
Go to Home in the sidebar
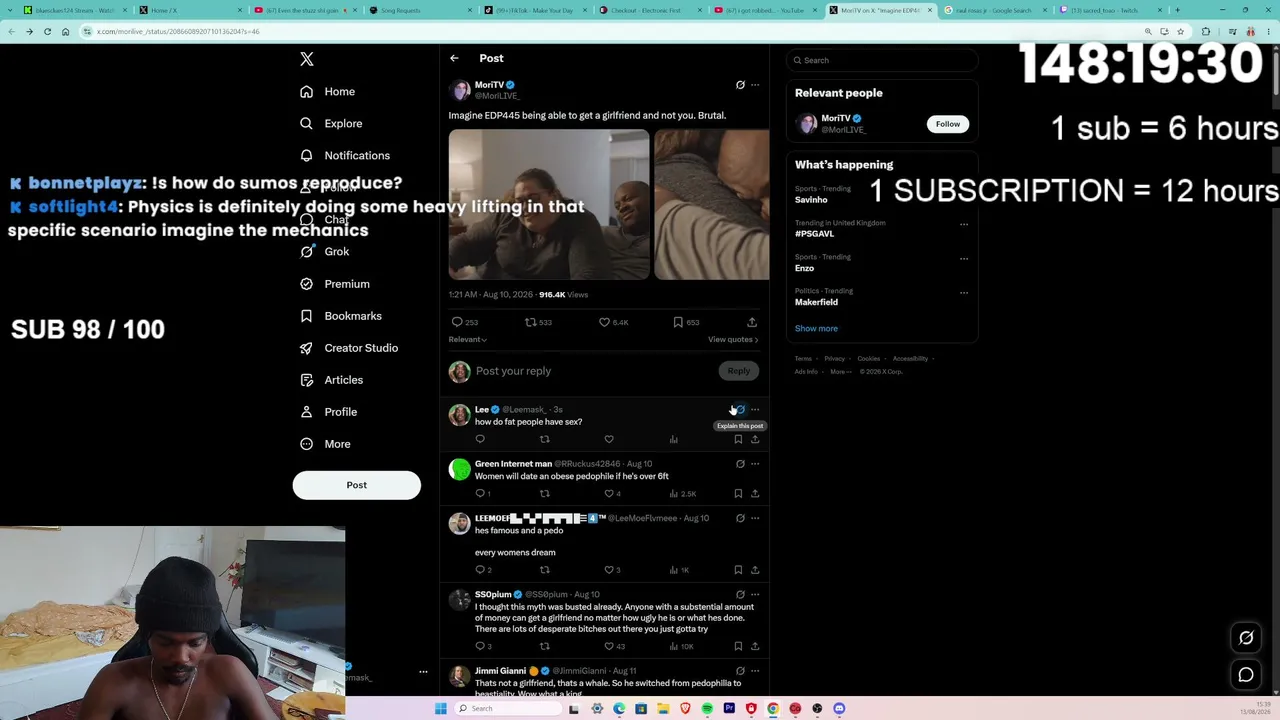click(x=328, y=92)
